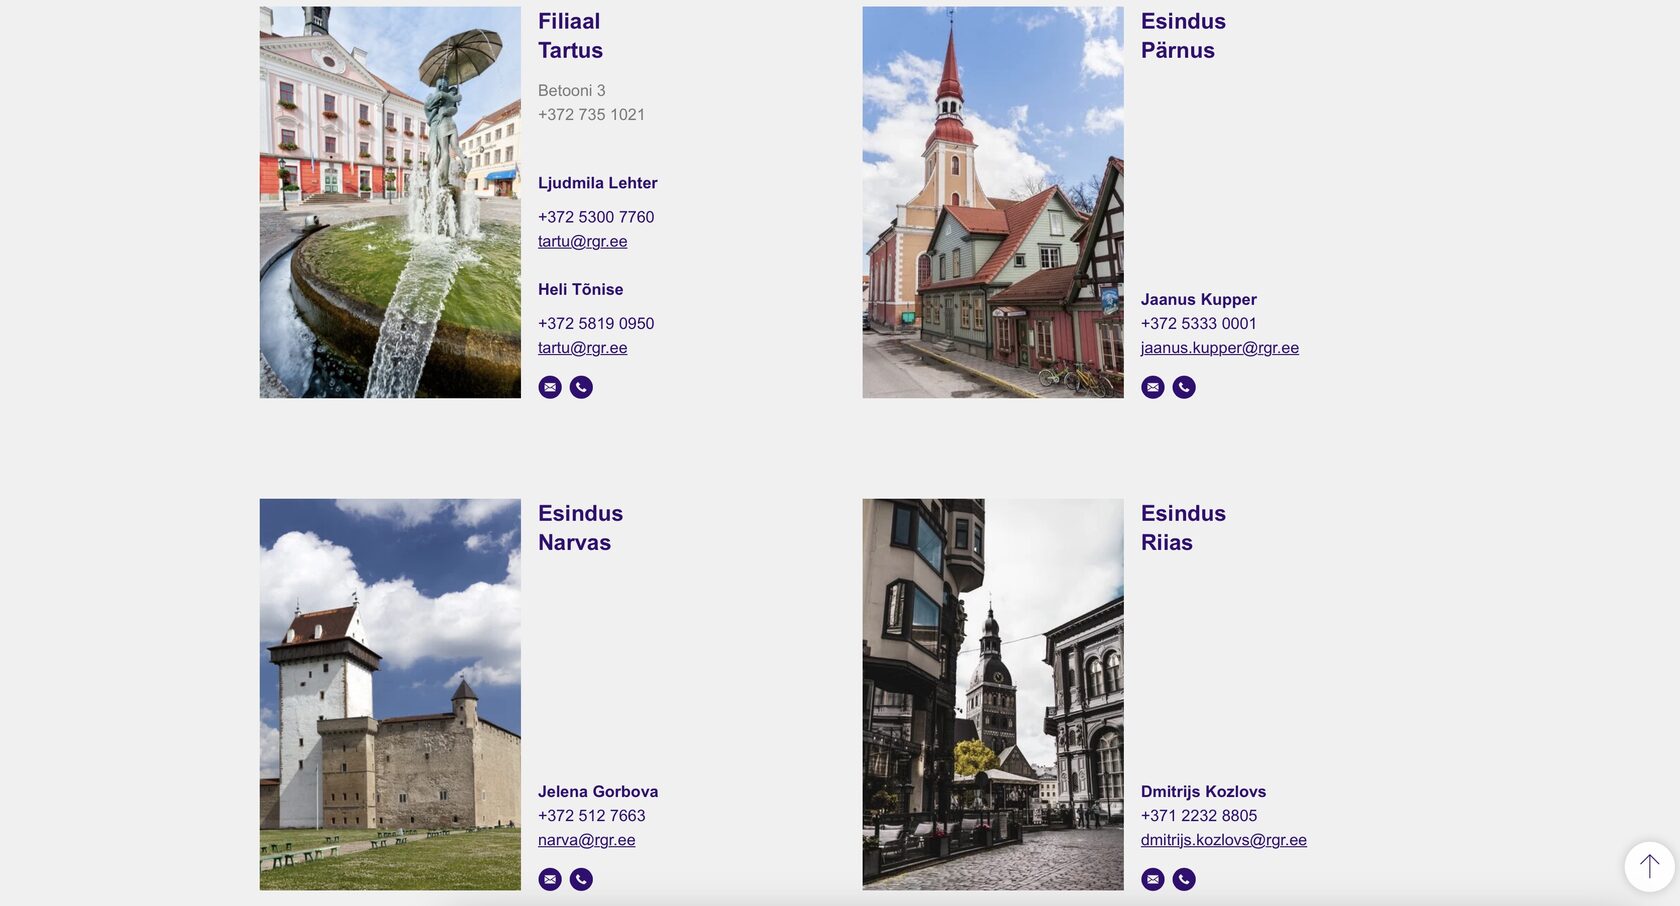Image resolution: width=1680 pixels, height=906 pixels.
Task: Click the Riga street photo
Action: point(993,694)
